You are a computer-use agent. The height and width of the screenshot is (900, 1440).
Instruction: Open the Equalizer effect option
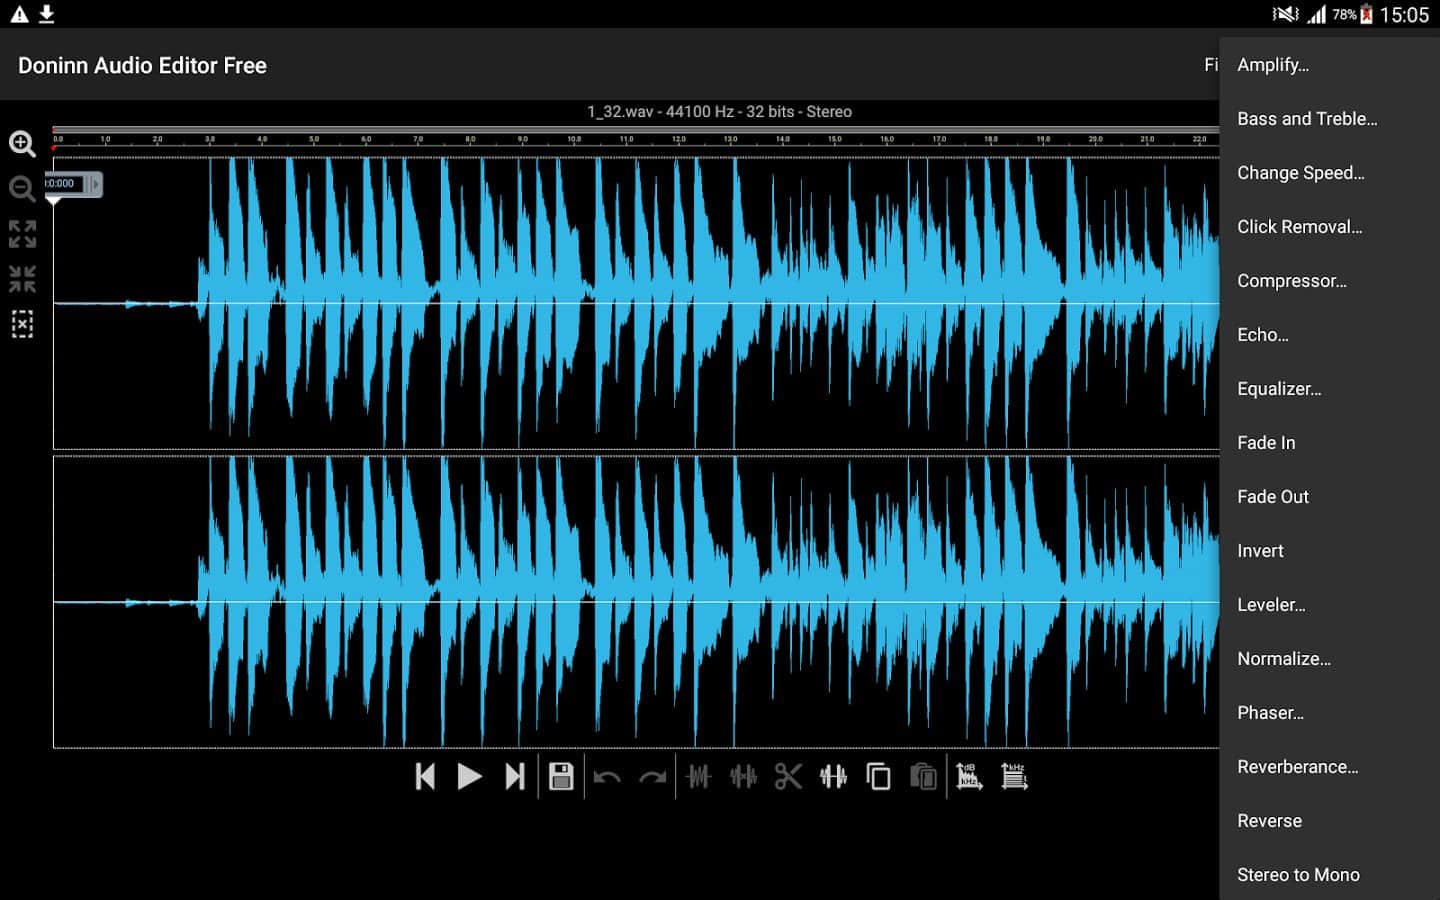tap(1278, 389)
